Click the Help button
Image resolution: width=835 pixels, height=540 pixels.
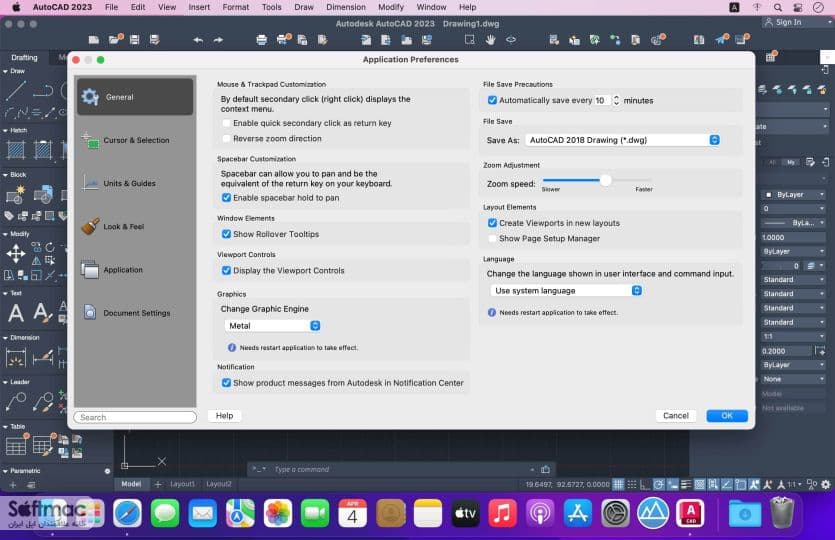224,415
